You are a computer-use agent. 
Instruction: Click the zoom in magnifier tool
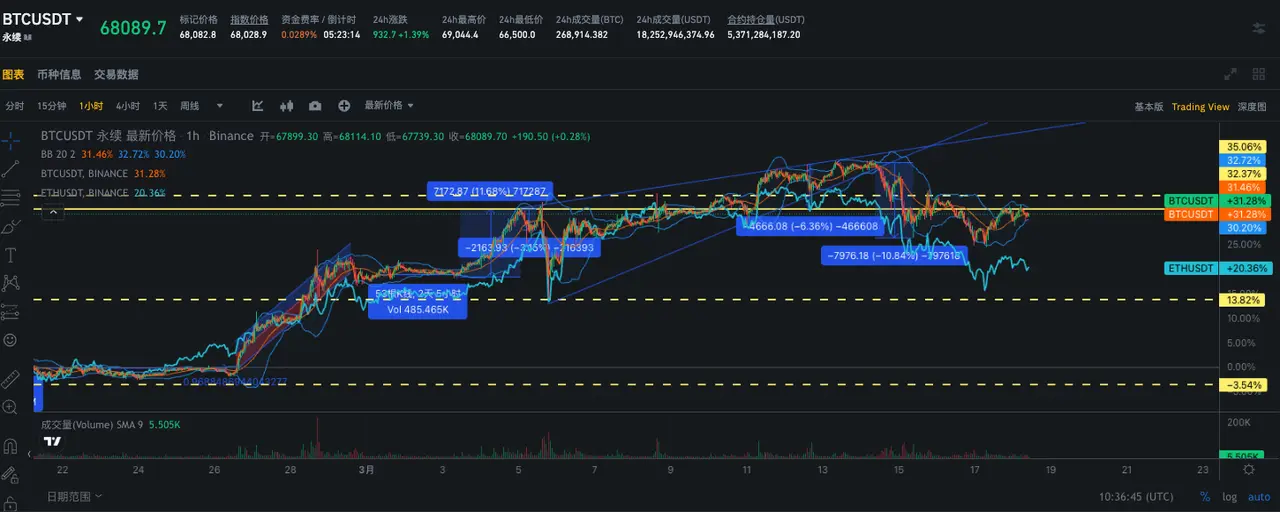11,407
